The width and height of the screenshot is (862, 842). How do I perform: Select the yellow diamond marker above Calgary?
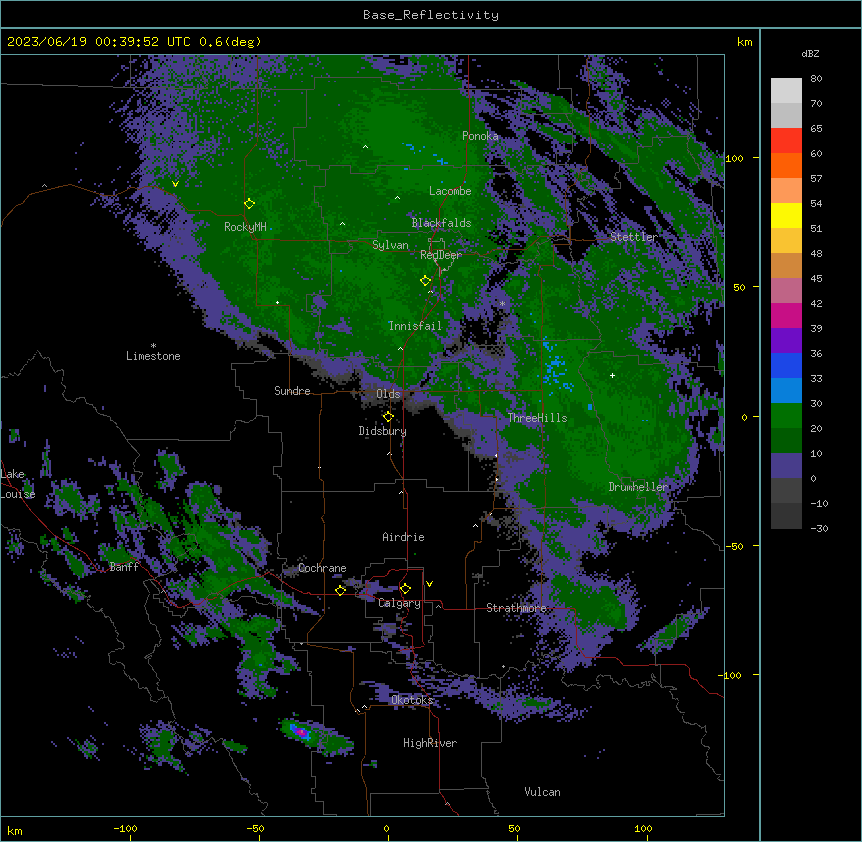[x=405, y=589]
